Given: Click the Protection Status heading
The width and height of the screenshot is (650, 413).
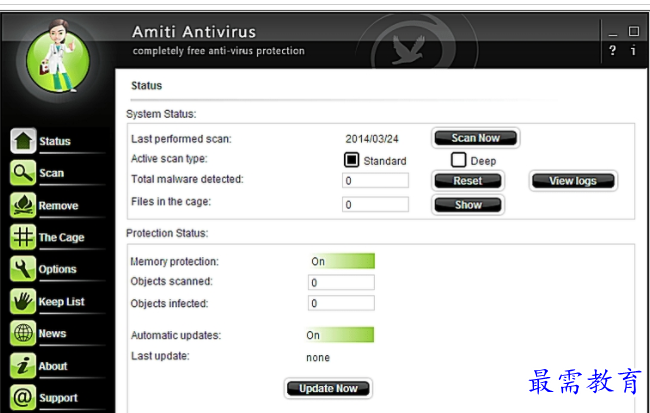Looking at the screenshot, I should (167, 233).
